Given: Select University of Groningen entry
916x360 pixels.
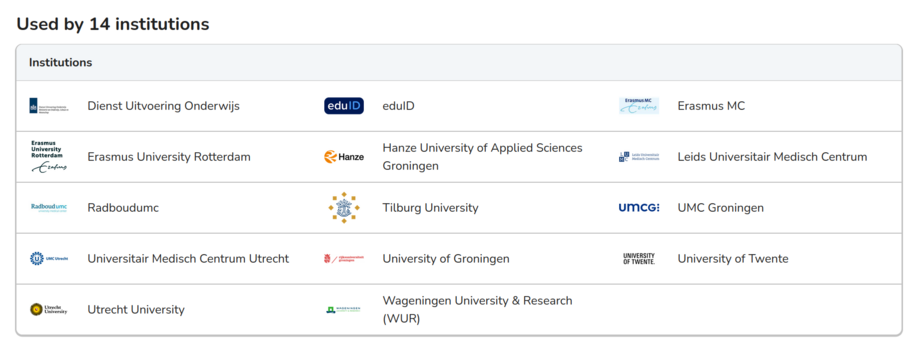Looking at the screenshot, I should click(x=446, y=258).
